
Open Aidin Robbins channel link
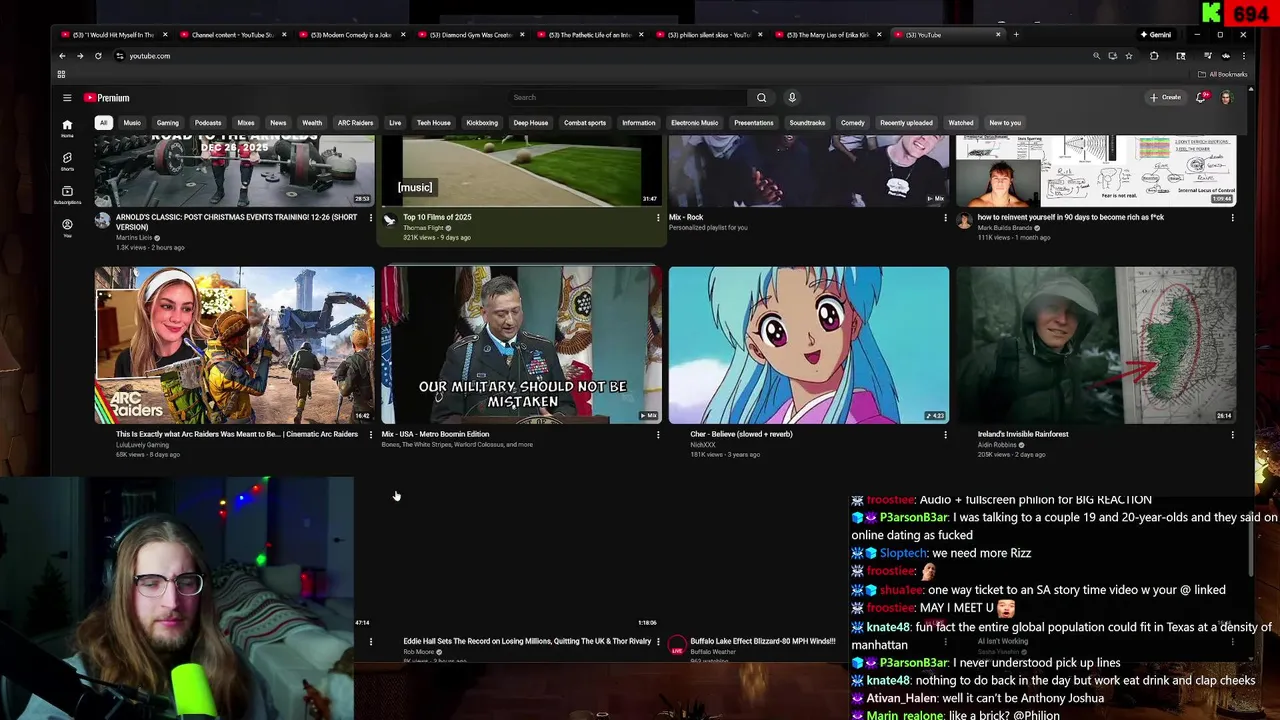(997, 445)
